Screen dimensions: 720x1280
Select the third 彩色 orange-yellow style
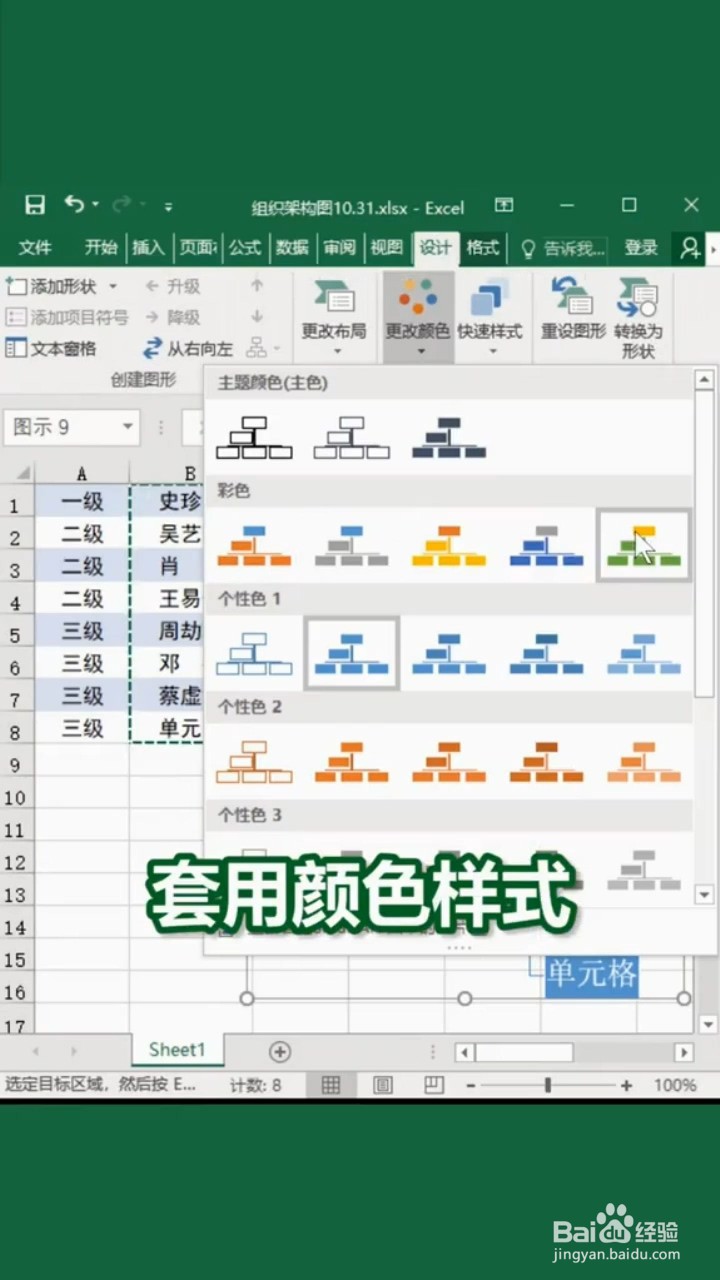tap(449, 546)
